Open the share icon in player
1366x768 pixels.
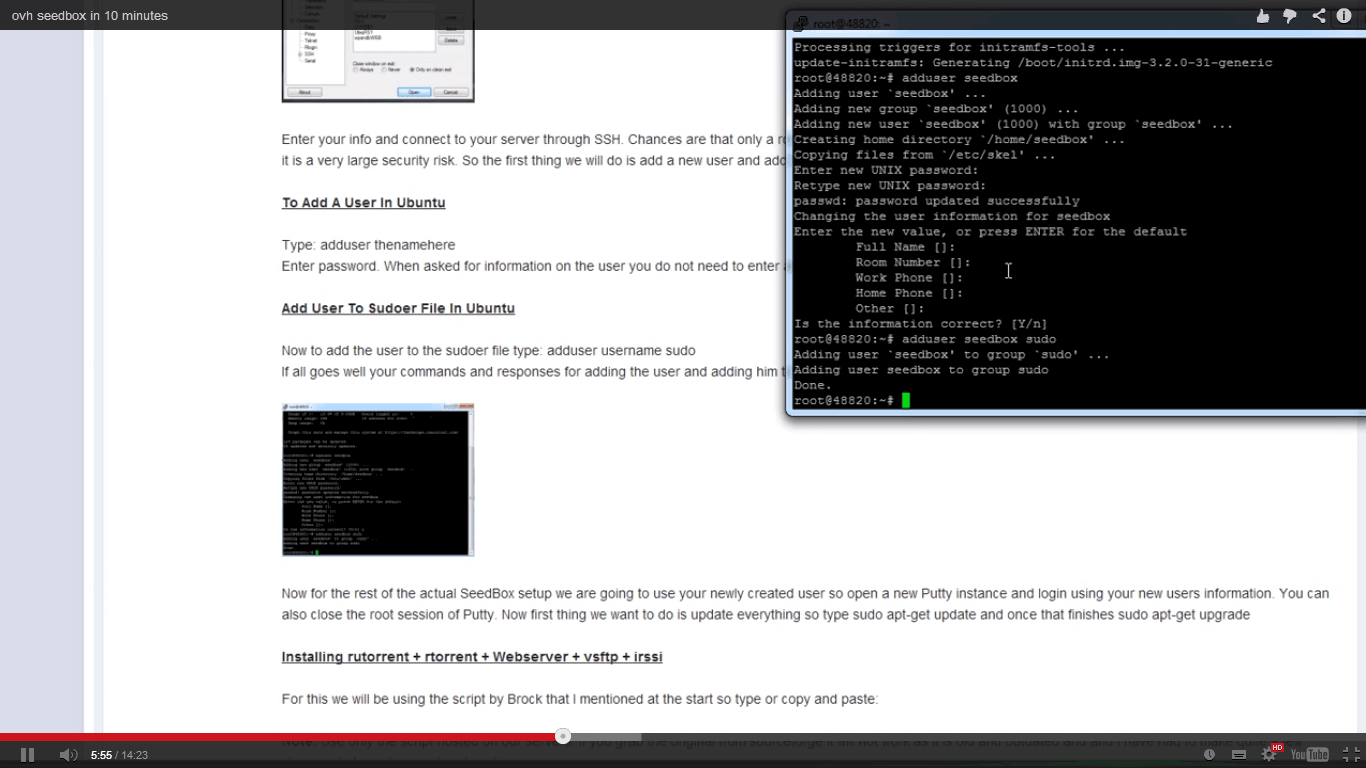(1319, 15)
